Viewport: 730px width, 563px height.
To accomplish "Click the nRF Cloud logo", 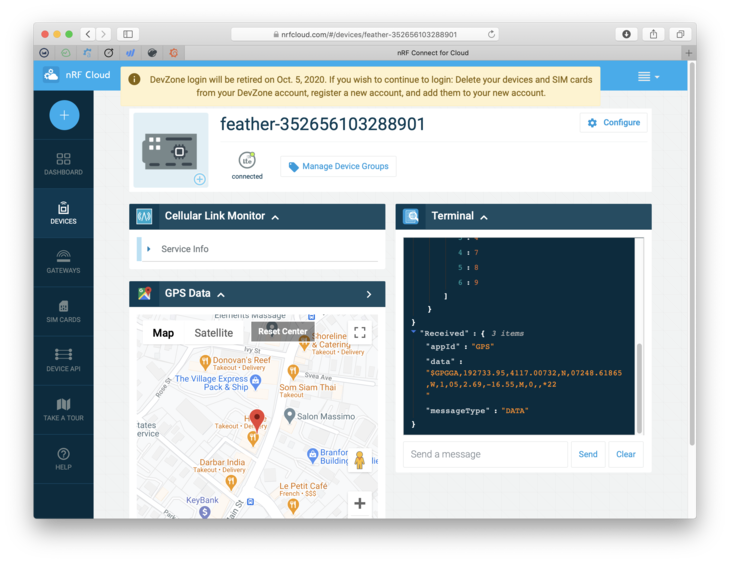I will (x=77, y=75).
